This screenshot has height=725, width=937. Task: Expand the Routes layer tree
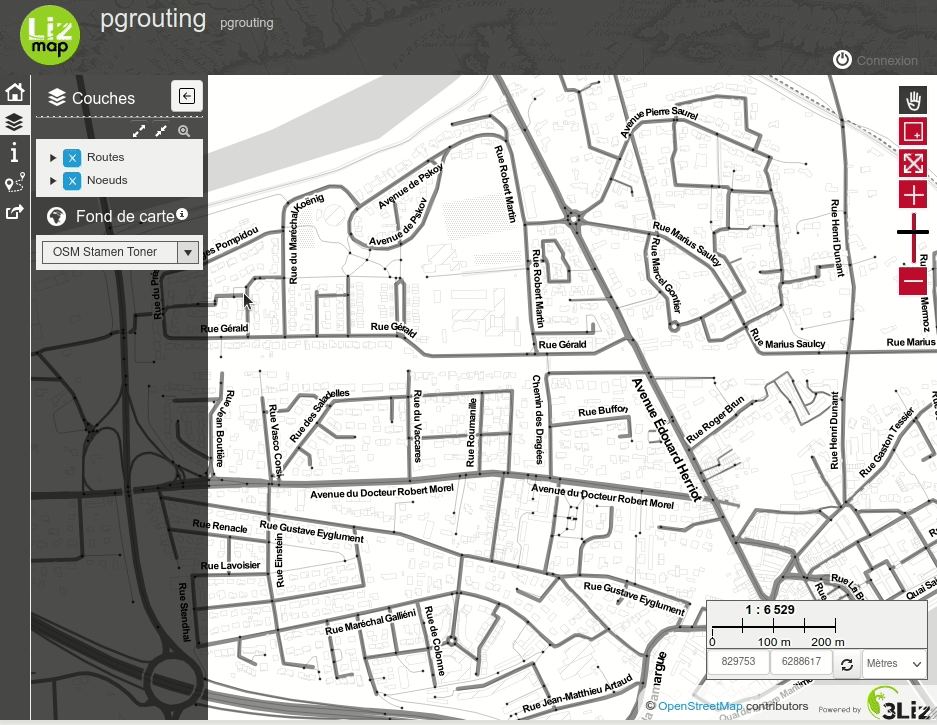point(53,158)
